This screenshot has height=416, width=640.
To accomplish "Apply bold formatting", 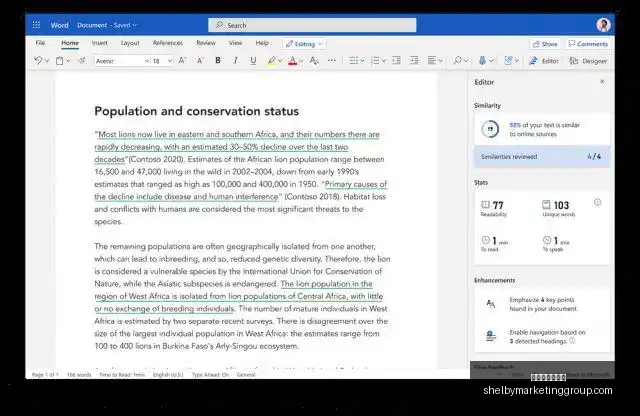I will (218, 60).
